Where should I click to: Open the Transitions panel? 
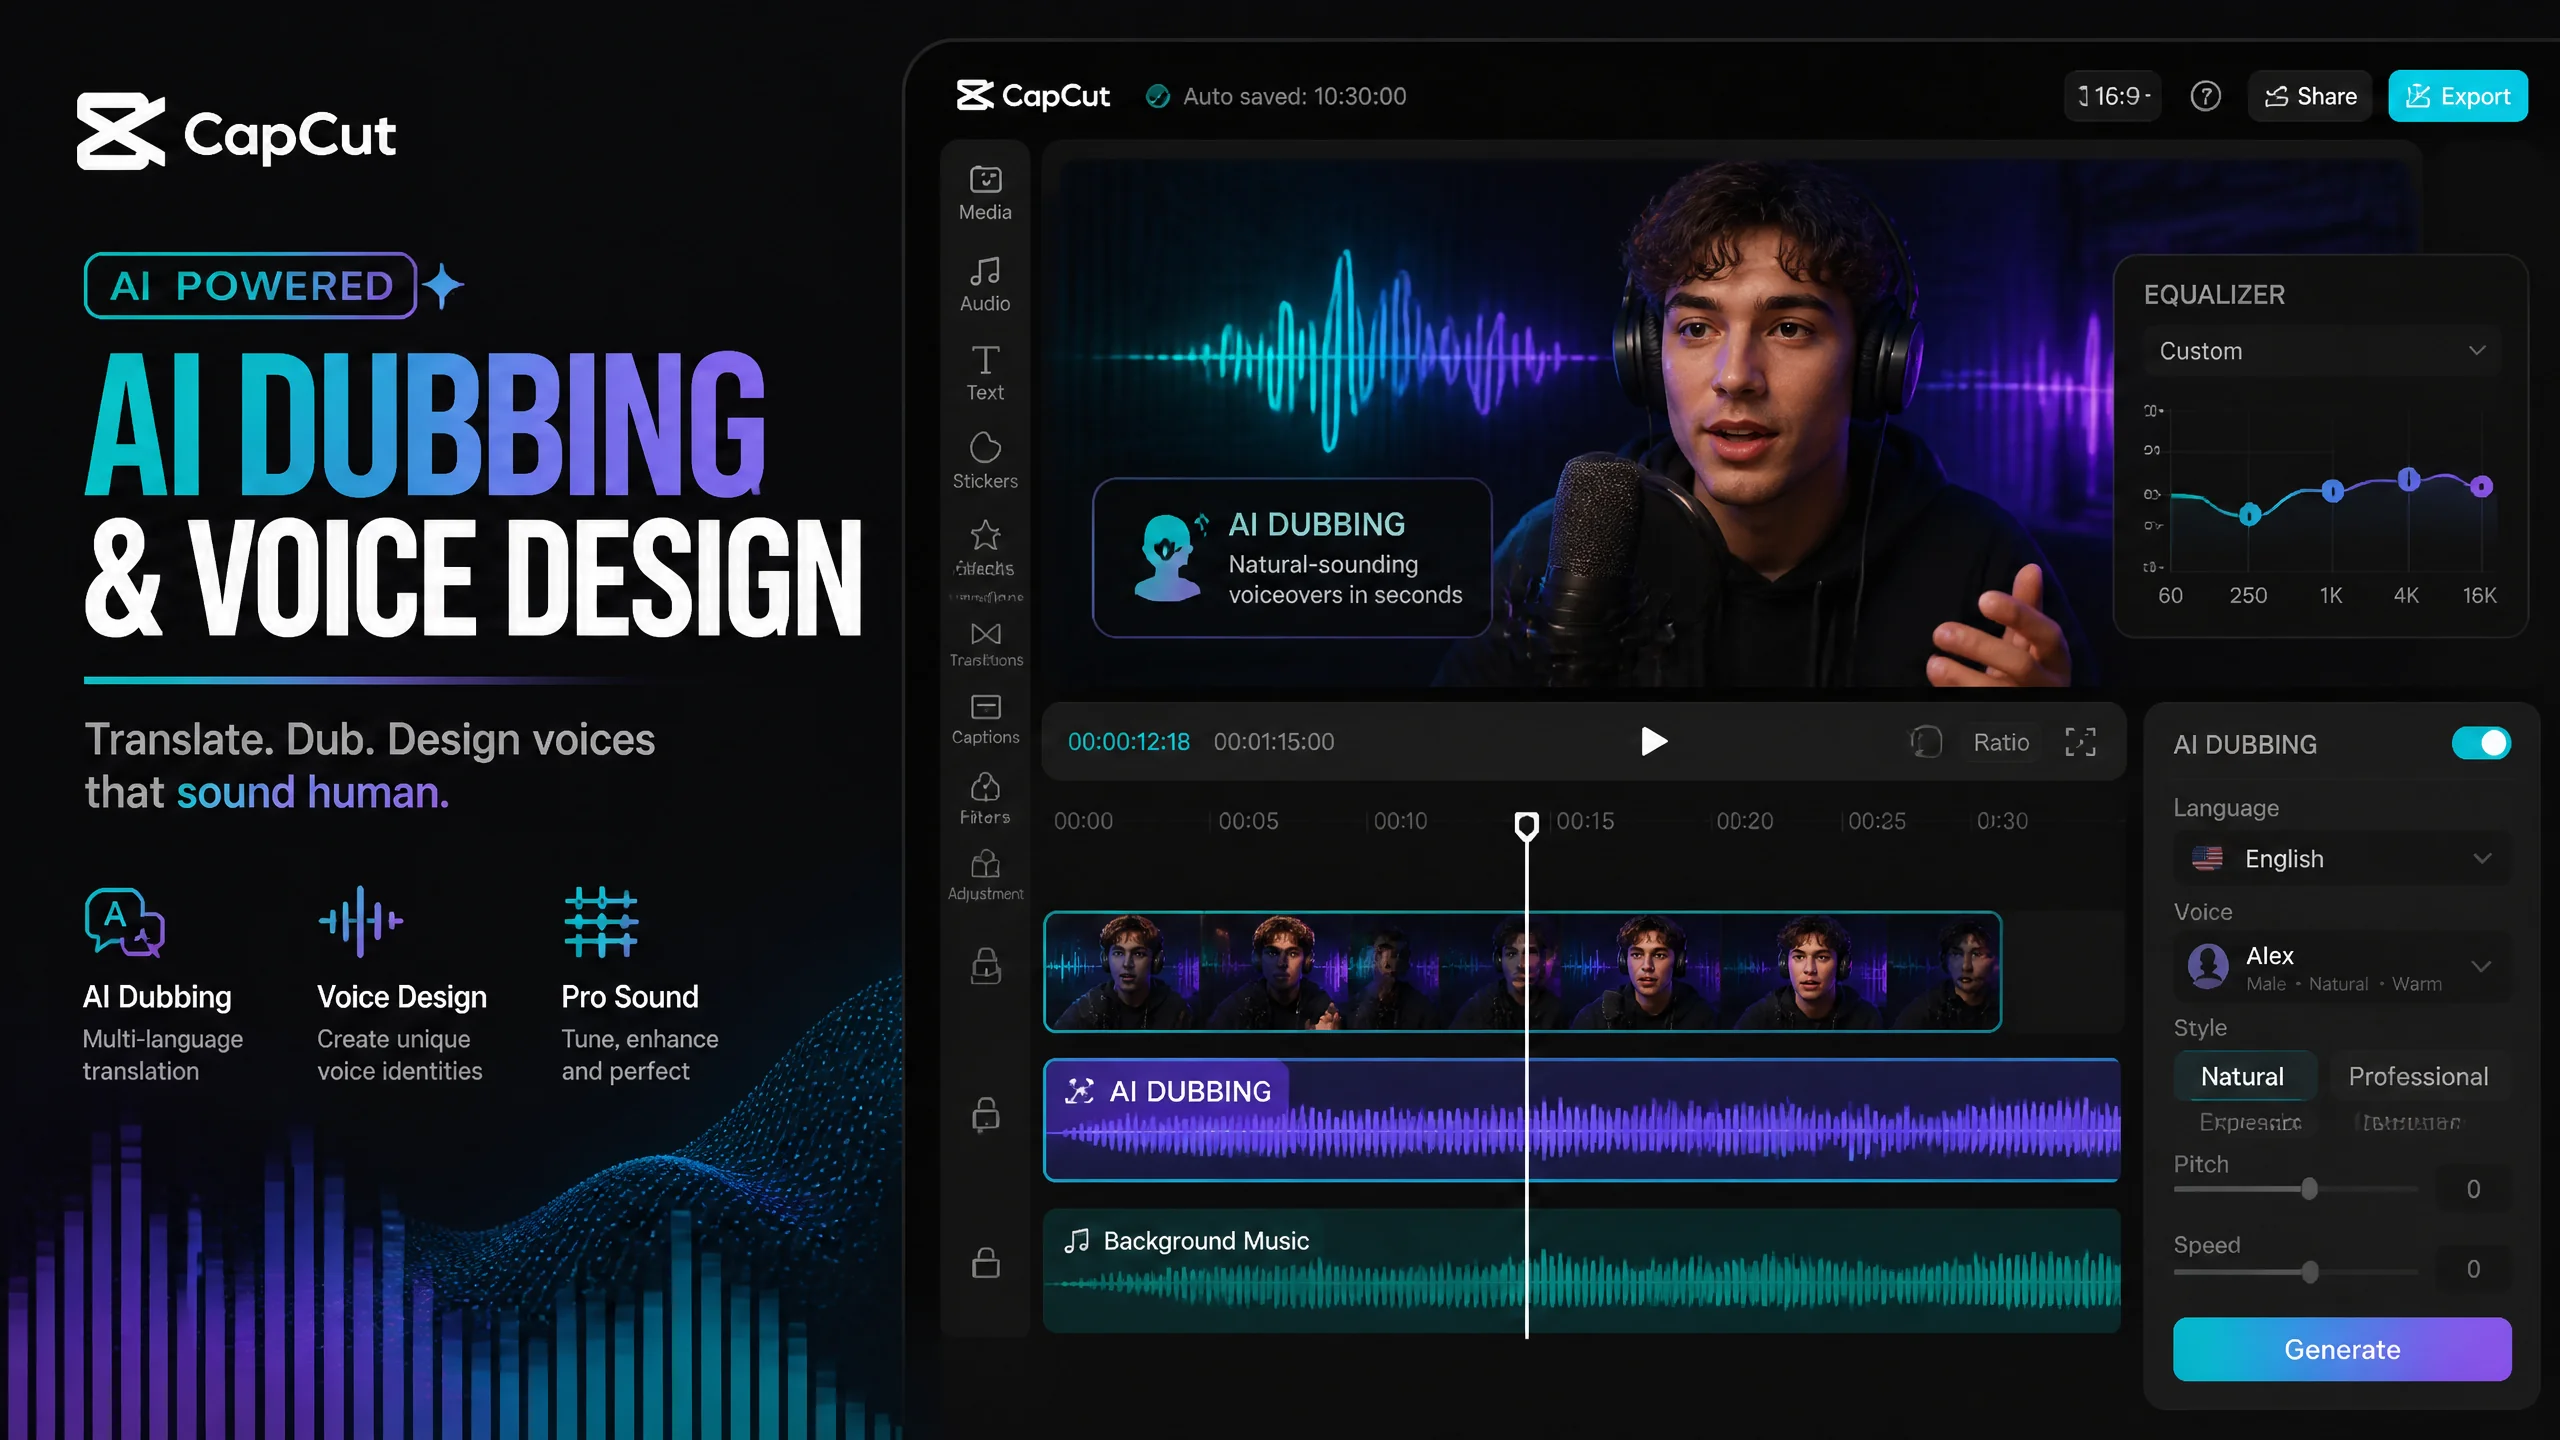tap(986, 645)
